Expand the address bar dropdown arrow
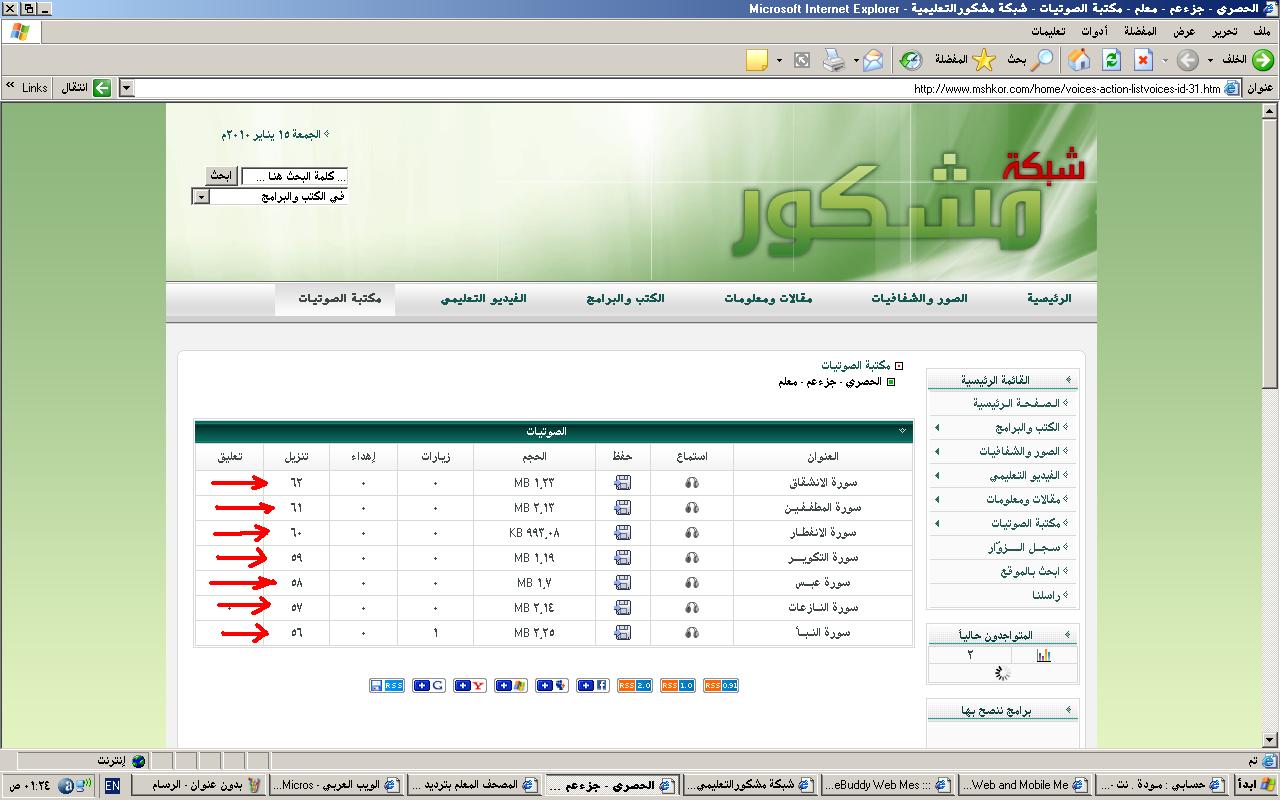 126,88
